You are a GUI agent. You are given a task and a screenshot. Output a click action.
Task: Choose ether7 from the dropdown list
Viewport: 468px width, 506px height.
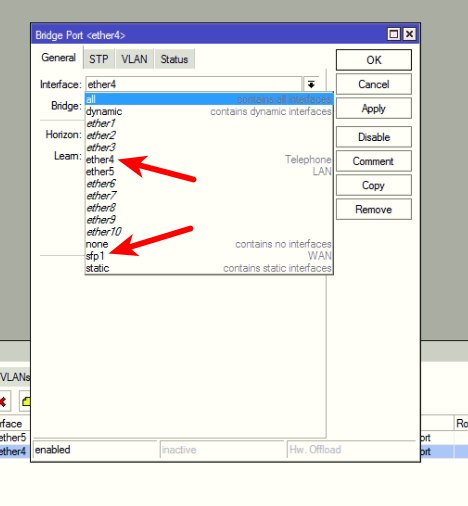point(209,195)
